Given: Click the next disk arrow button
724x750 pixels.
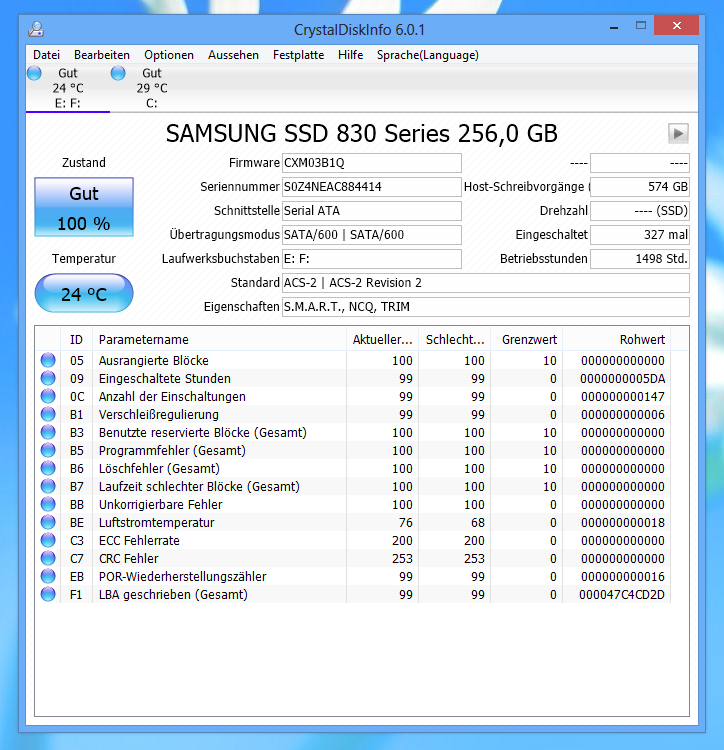Looking at the screenshot, I should pos(678,133).
